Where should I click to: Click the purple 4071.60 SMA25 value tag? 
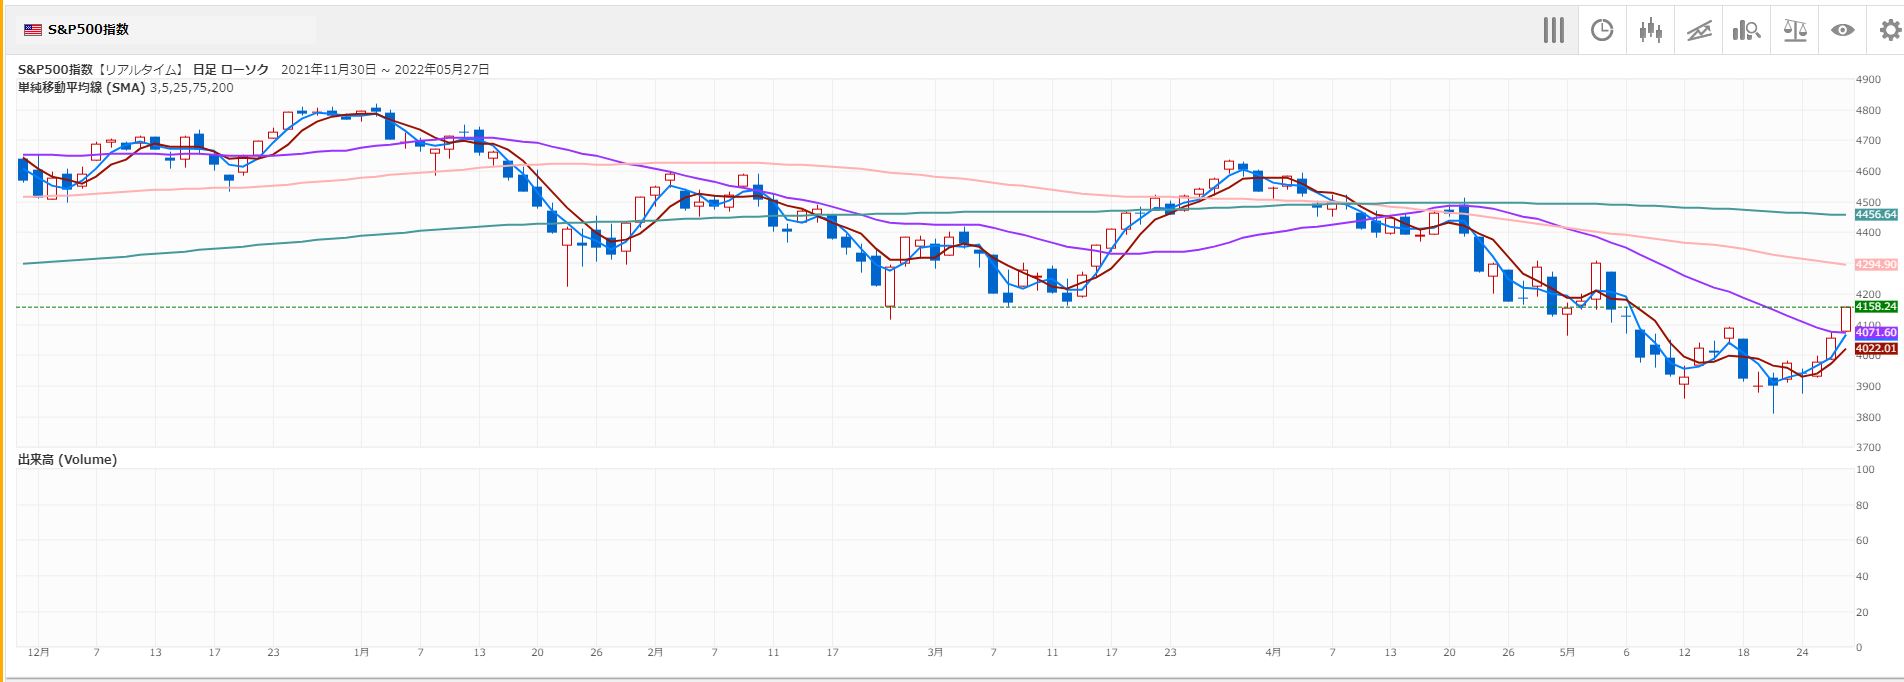1875,333
